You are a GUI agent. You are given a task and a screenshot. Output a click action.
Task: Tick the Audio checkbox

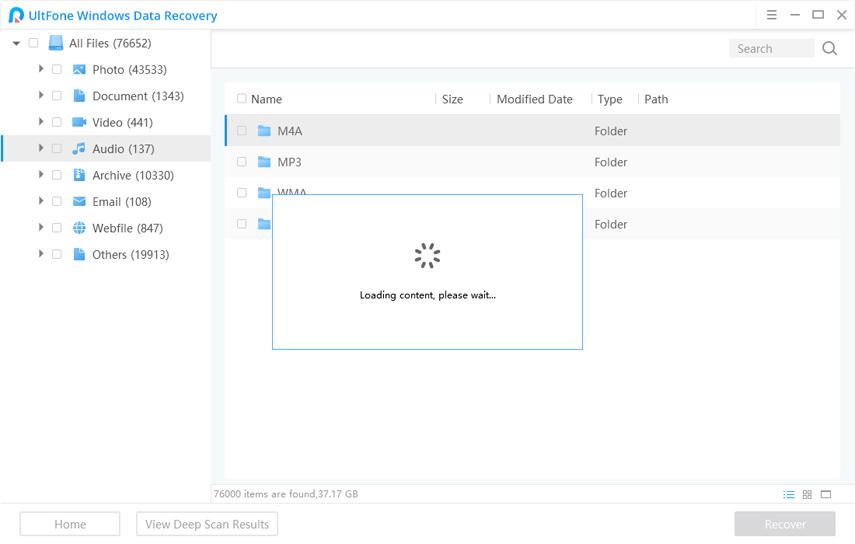[x=57, y=148]
